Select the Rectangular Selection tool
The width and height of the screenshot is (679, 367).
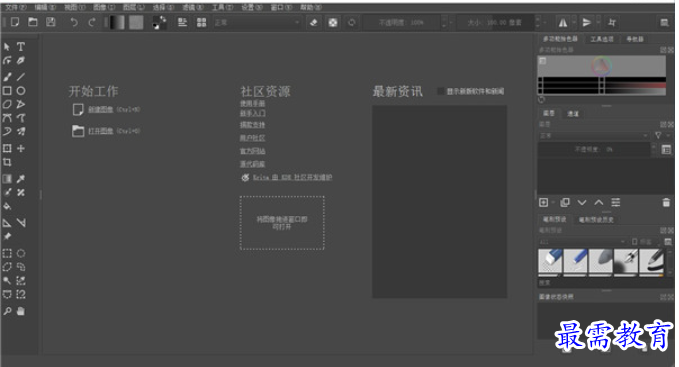point(7,254)
